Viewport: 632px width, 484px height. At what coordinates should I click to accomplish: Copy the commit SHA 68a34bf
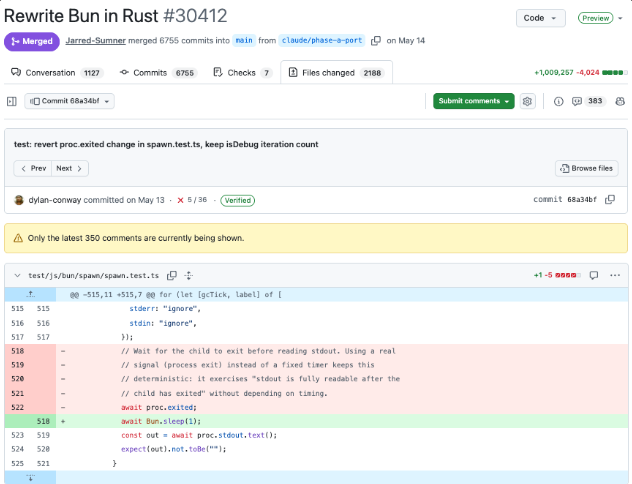point(610,199)
